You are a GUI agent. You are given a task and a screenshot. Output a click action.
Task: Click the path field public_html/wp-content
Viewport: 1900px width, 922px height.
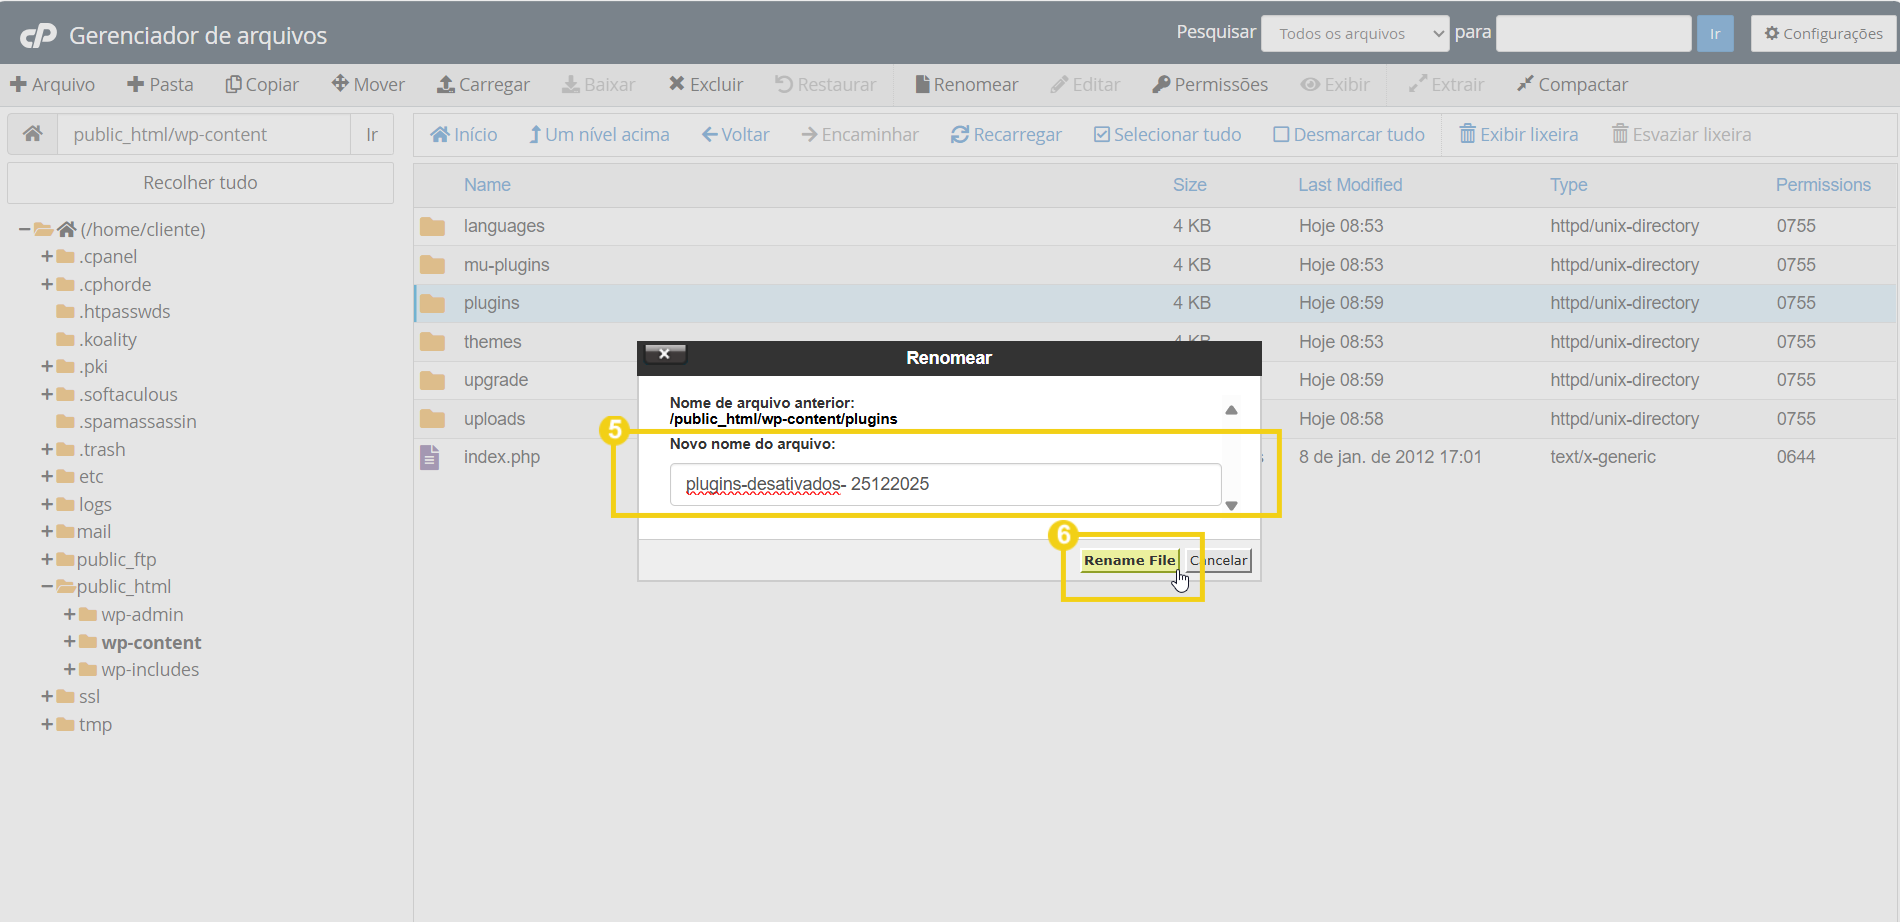204,134
